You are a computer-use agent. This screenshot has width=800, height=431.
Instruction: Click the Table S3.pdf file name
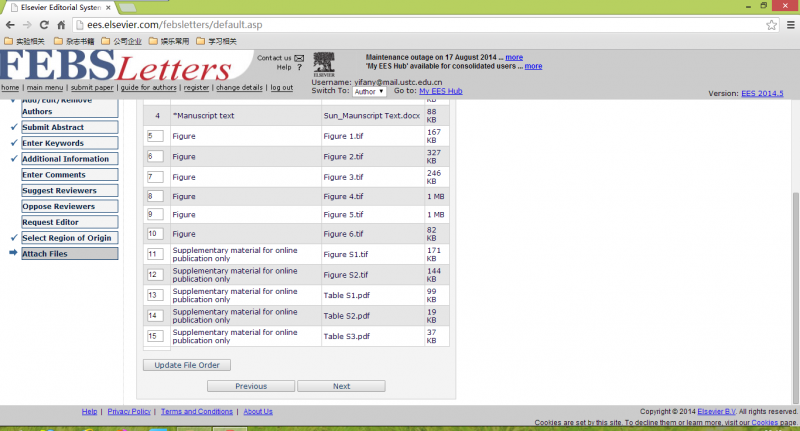[346, 336]
